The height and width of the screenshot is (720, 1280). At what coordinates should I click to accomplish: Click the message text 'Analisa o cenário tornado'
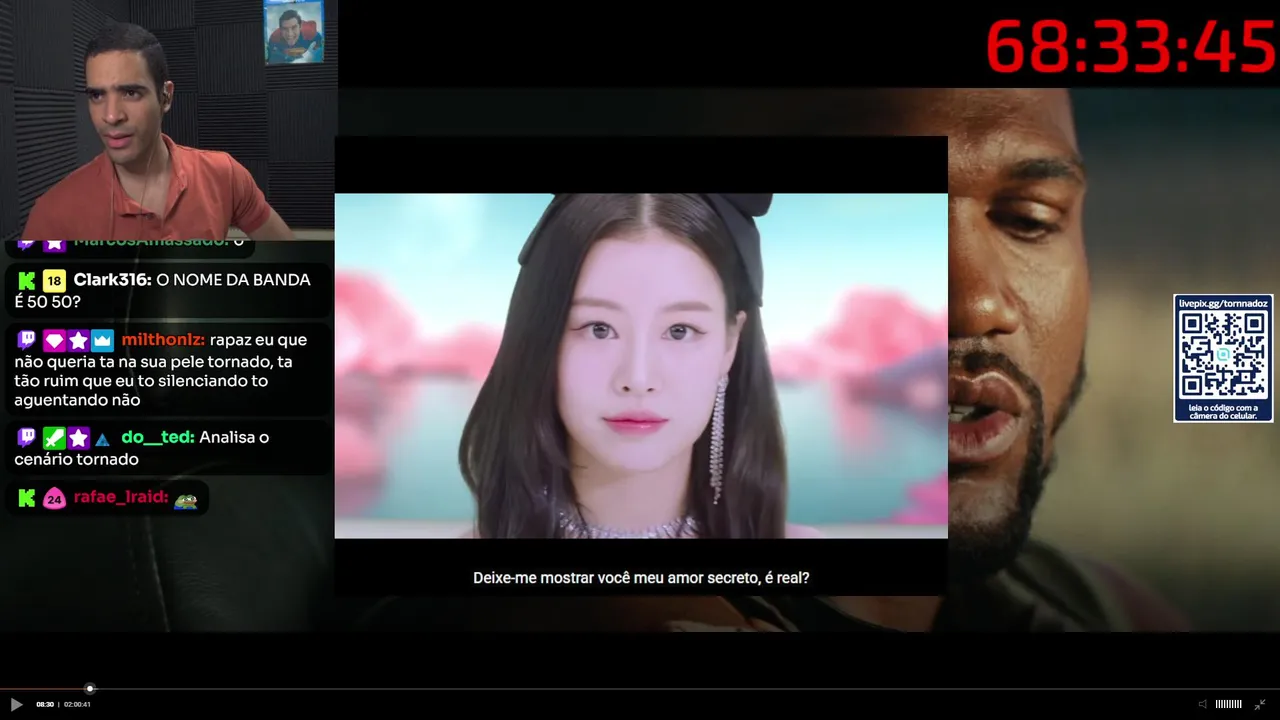(x=141, y=448)
